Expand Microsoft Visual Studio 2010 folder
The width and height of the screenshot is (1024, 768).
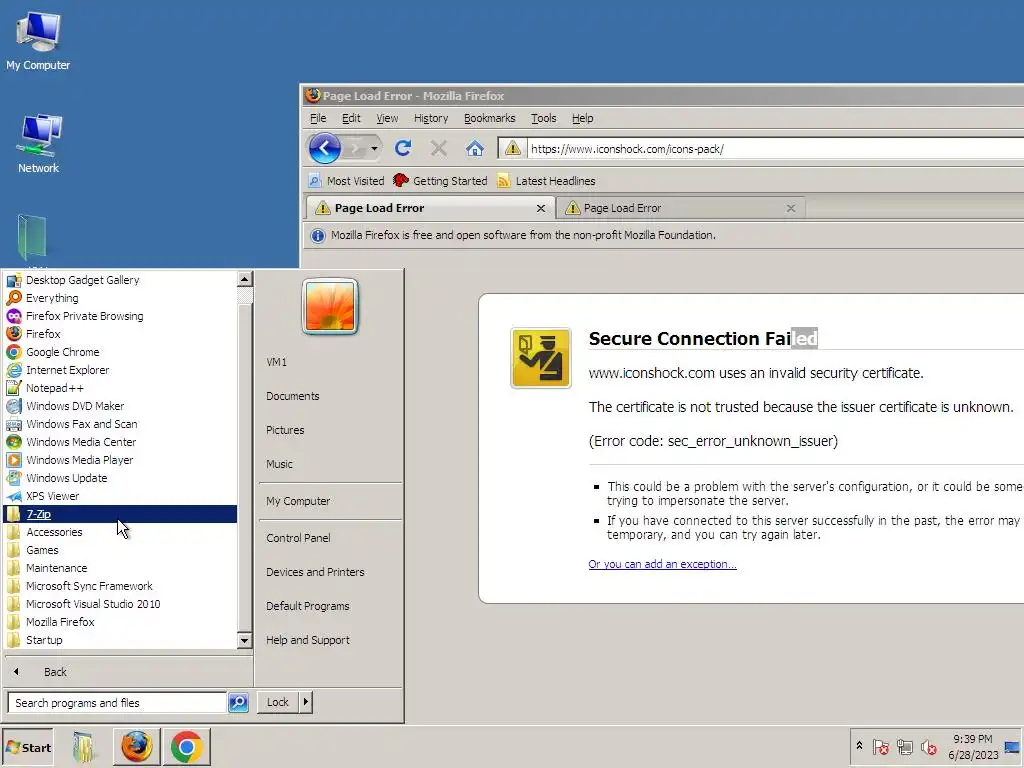pyautogui.click(x=120, y=604)
